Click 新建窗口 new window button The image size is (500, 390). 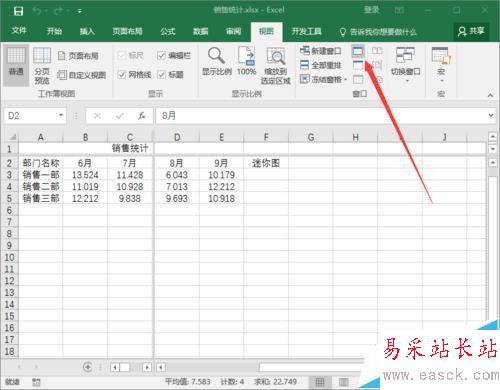click(320, 51)
